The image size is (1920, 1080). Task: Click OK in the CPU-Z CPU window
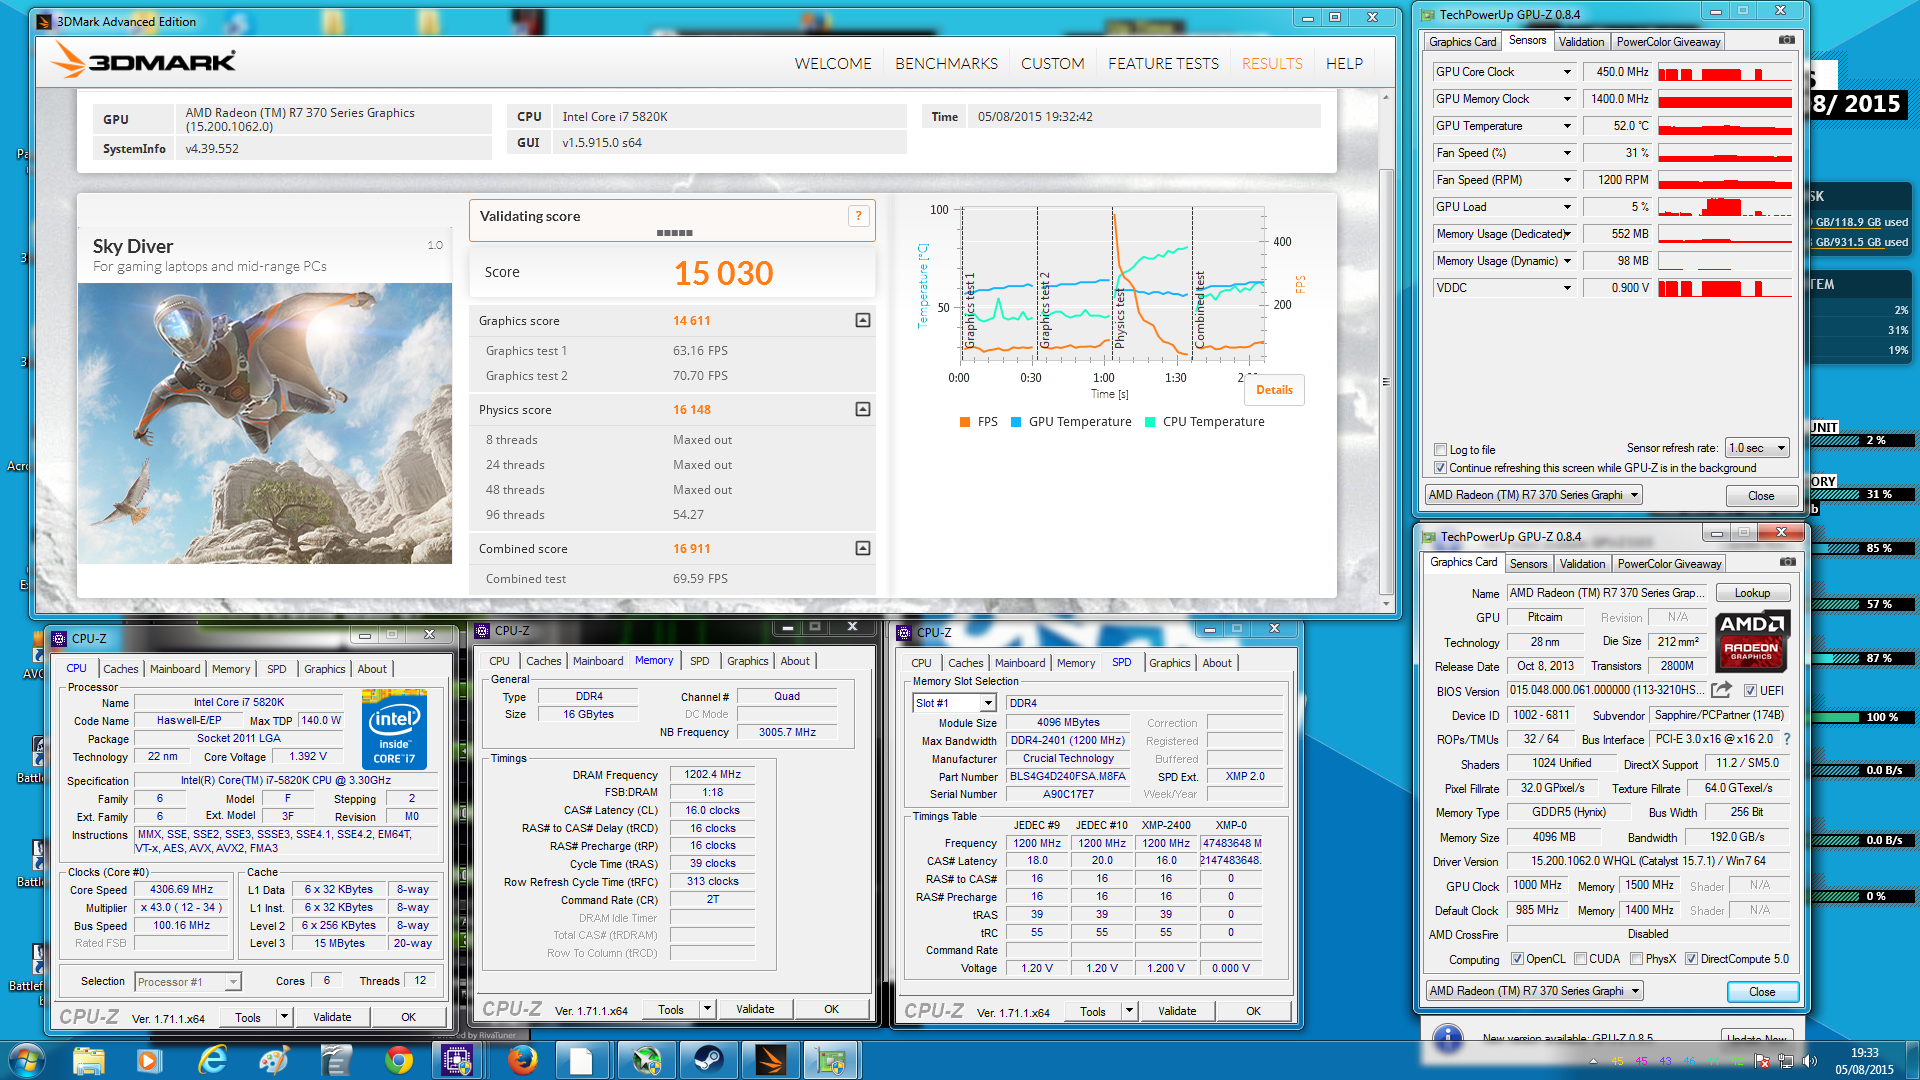[x=408, y=1017]
